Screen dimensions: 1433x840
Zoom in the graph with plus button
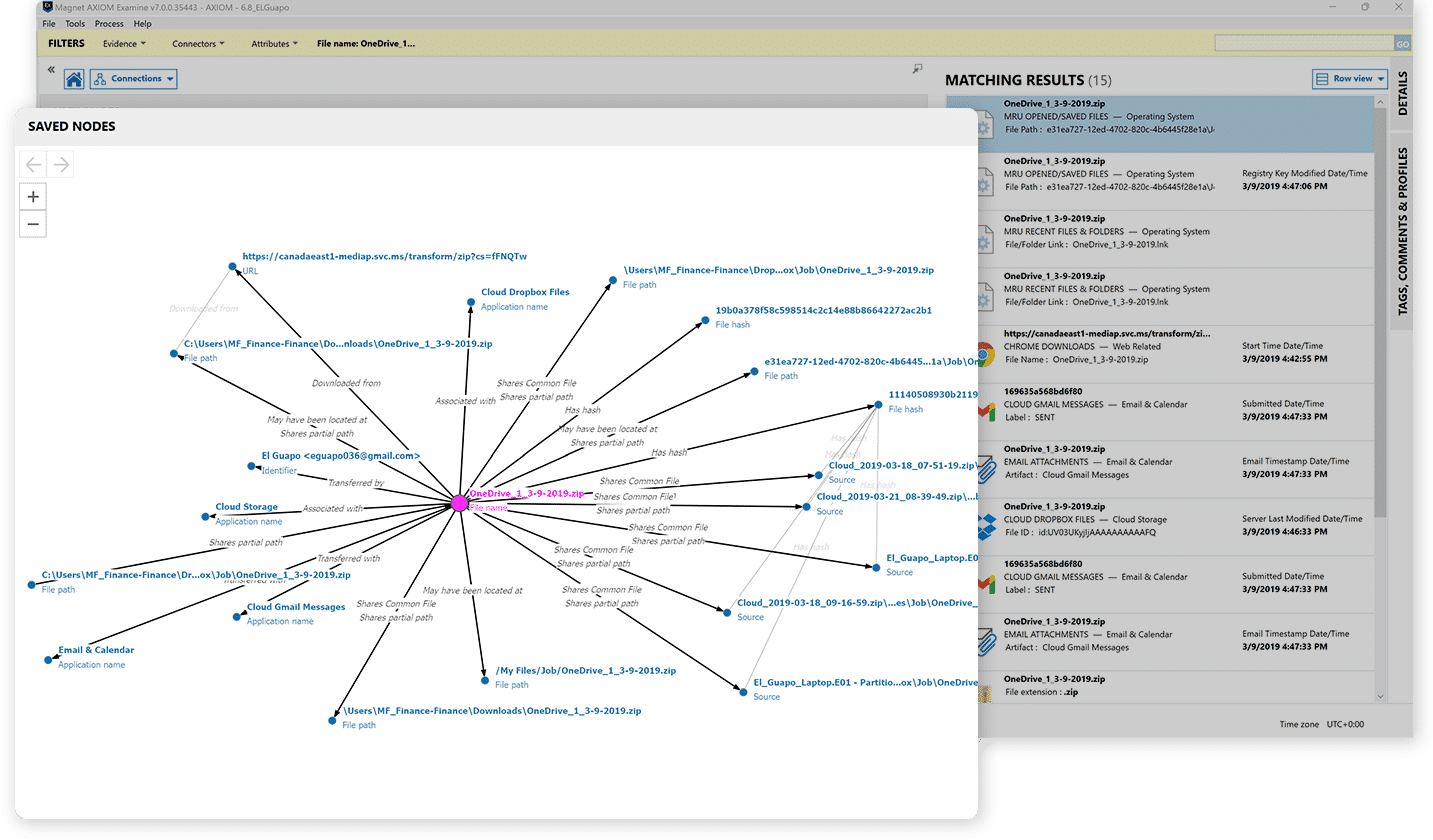(33, 197)
